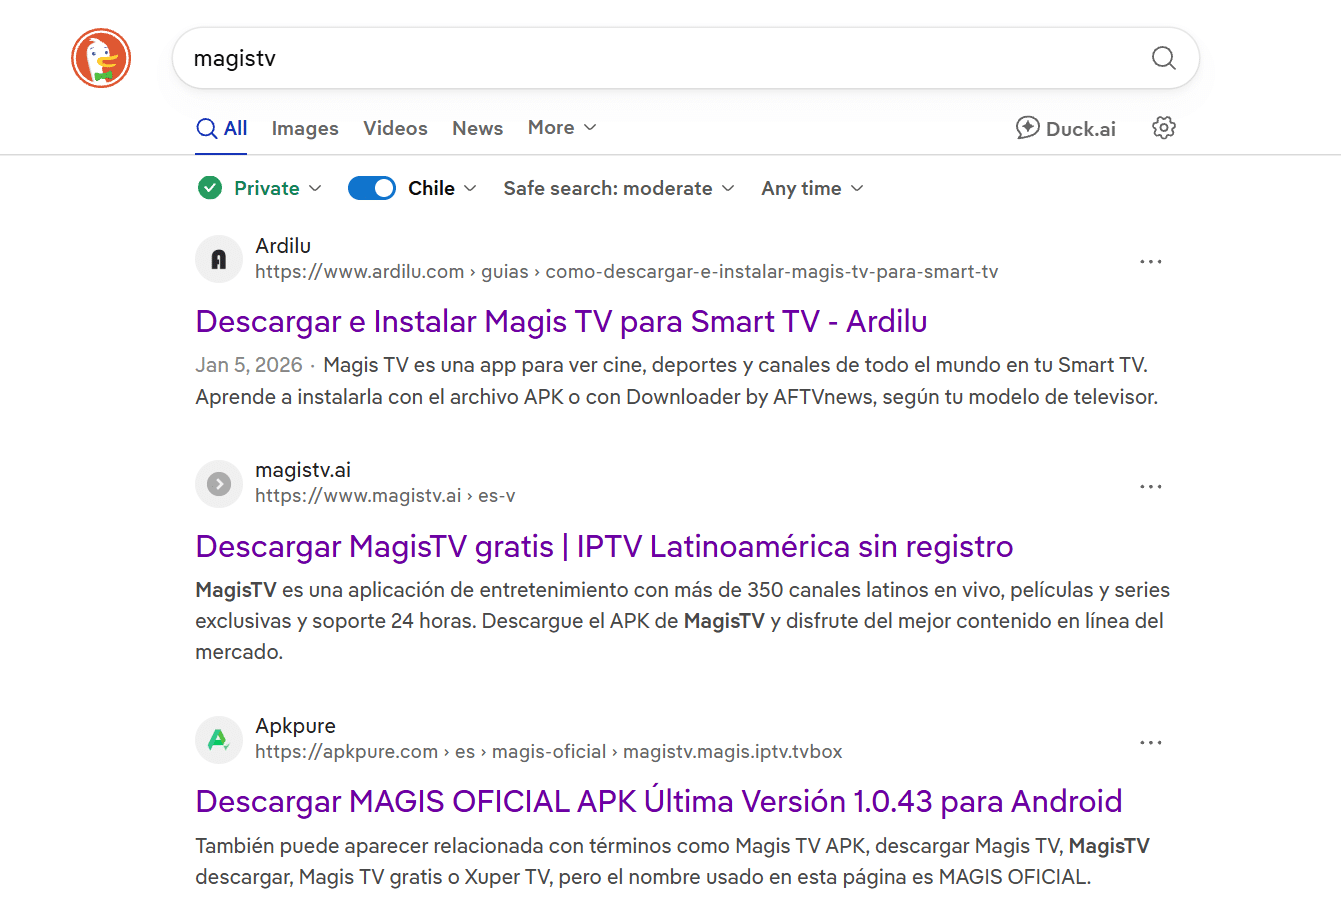Click the DuckDuckGo duck logo
Screen dimensions: 1341x909
101,58
